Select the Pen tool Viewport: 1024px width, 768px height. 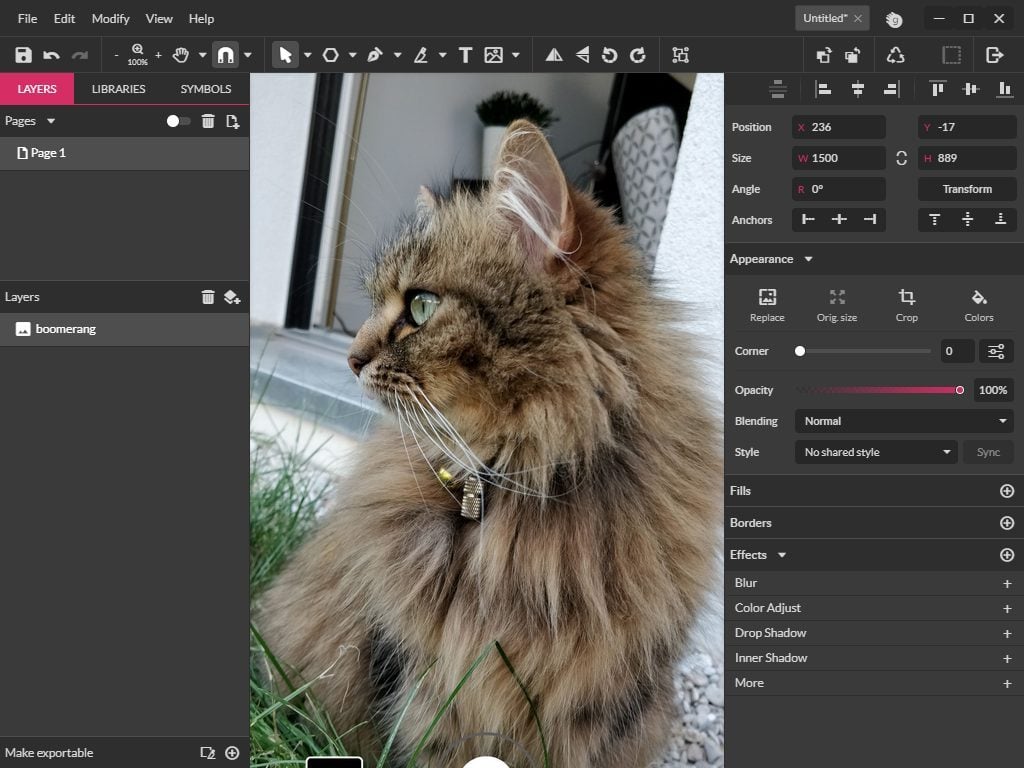click(375, 55)
